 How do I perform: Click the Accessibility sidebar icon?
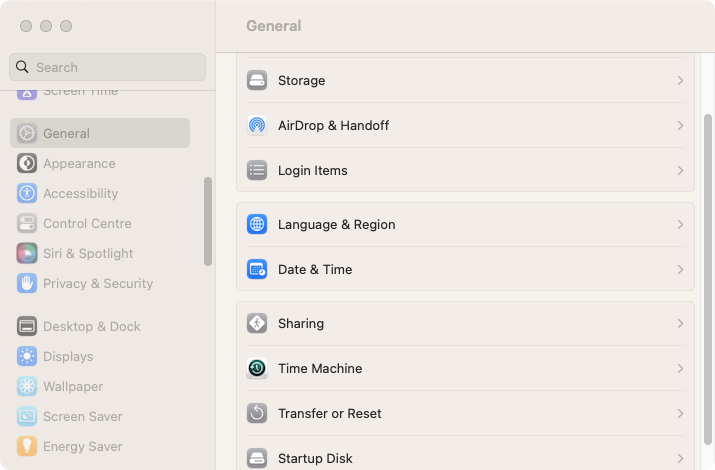click(x=27, y=193)
